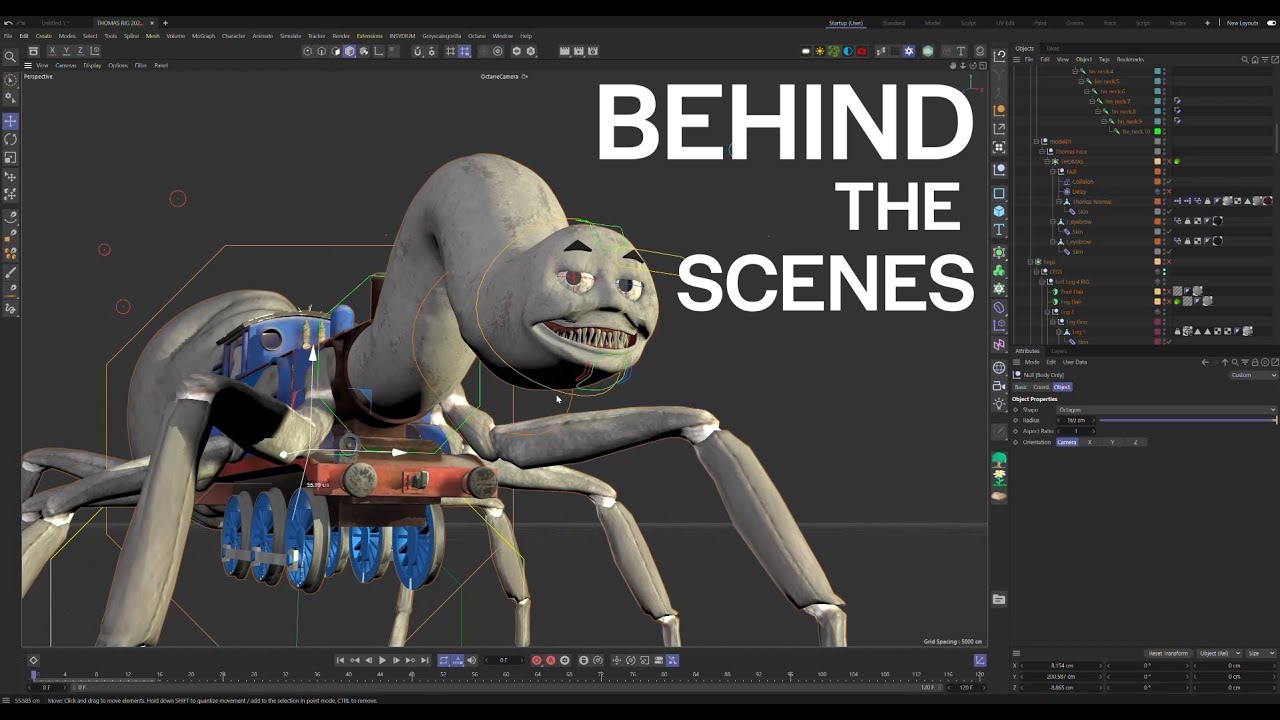Open Bookmarks menu in Objects manager
Viewport: 1280px width, 720px height.
(x=1130, y=59)
